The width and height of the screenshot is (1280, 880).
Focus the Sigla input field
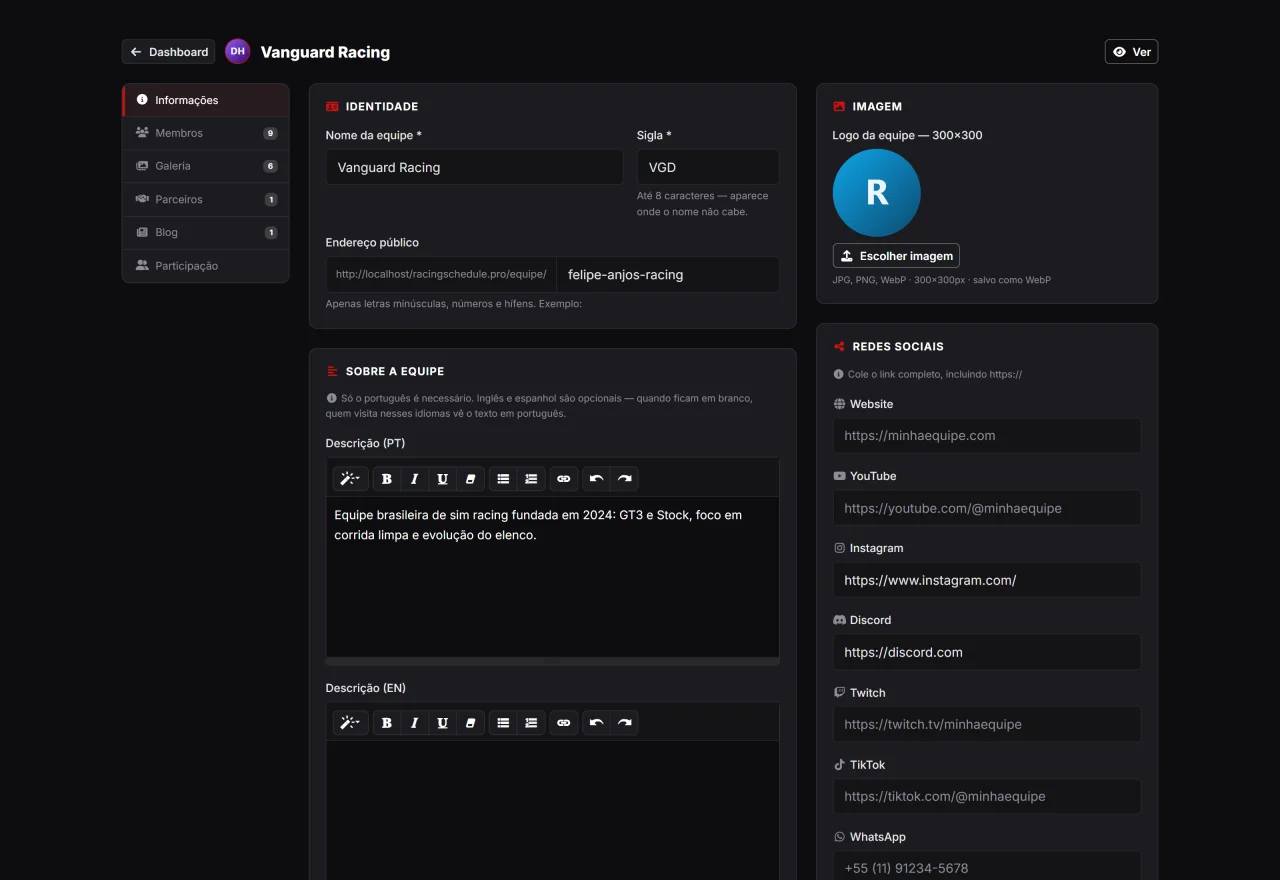[x=708, y=167]
